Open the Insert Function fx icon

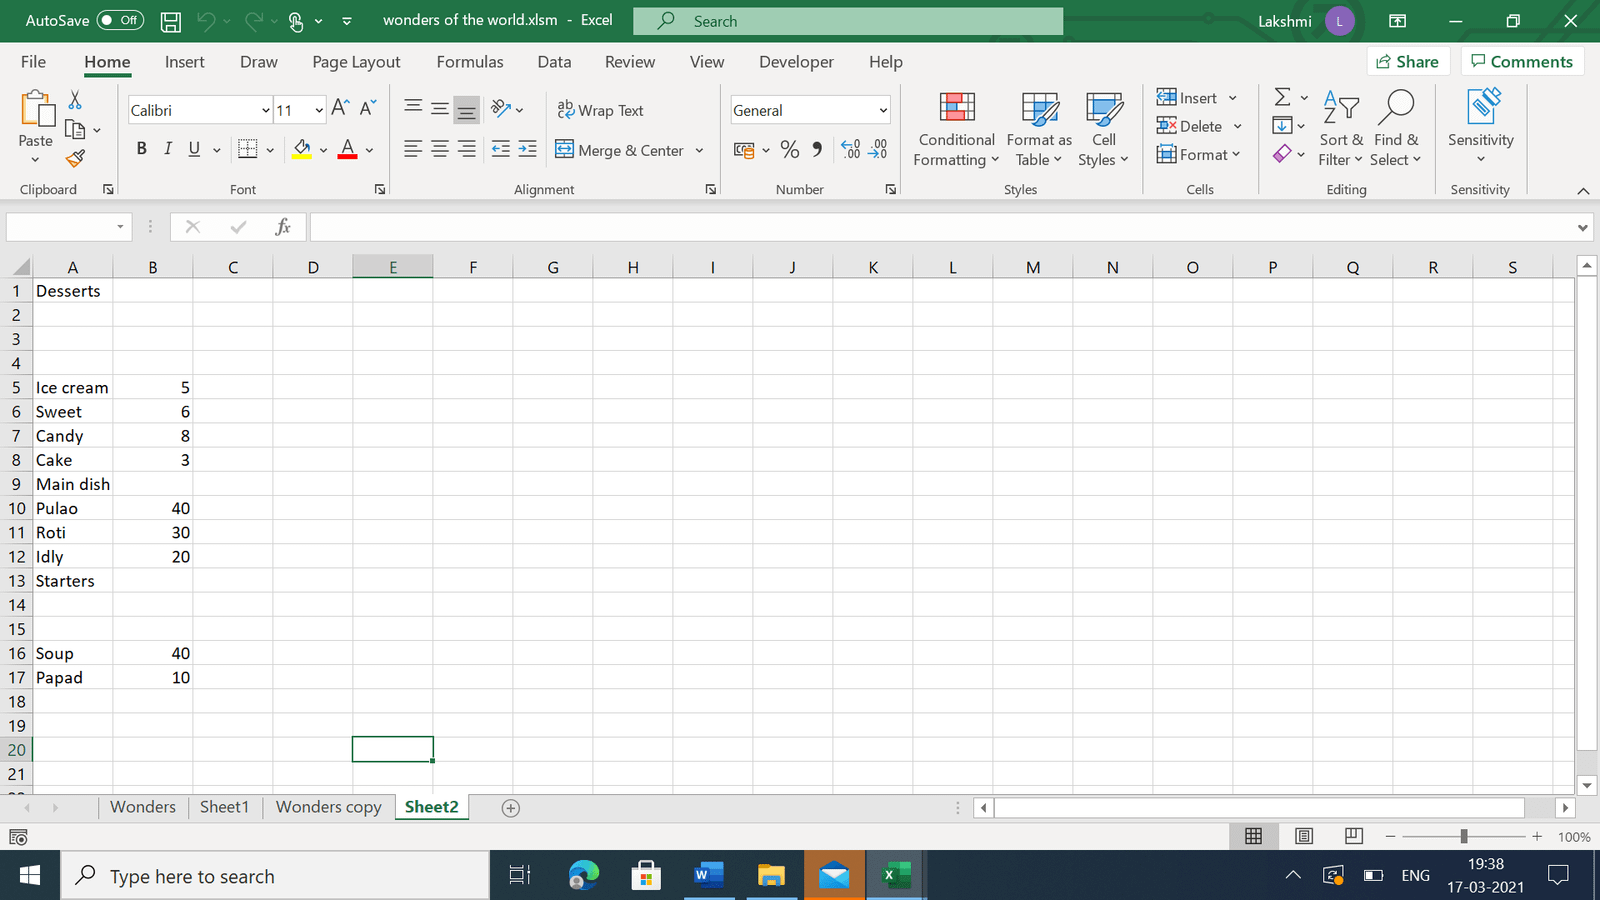(283, 227)
